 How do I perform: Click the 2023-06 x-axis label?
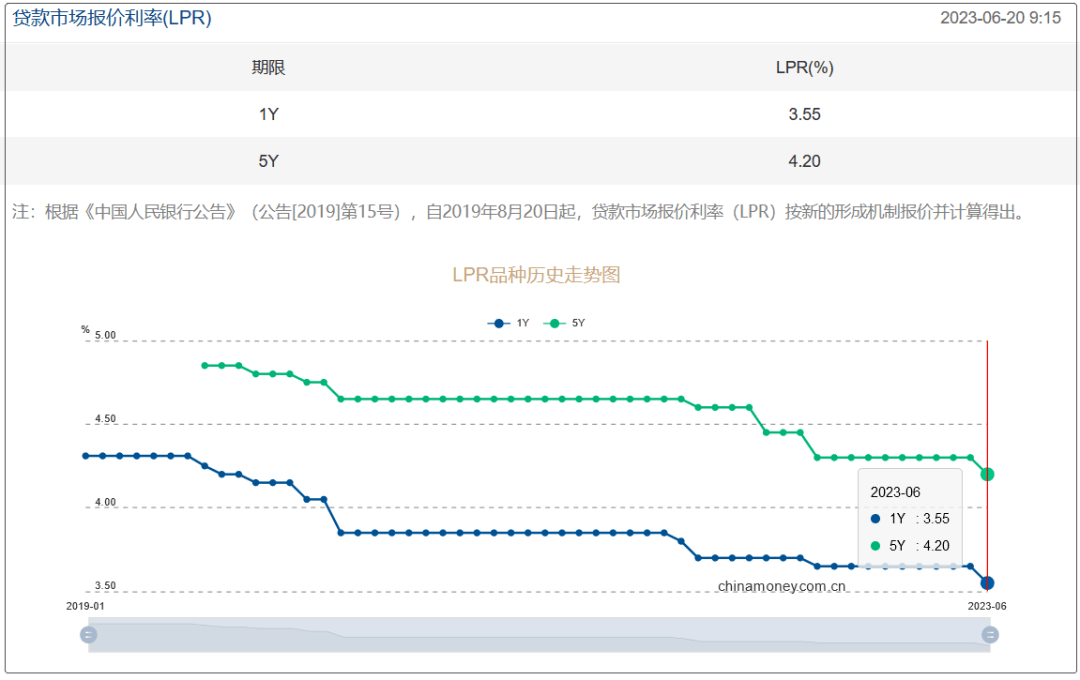[987, 606]
